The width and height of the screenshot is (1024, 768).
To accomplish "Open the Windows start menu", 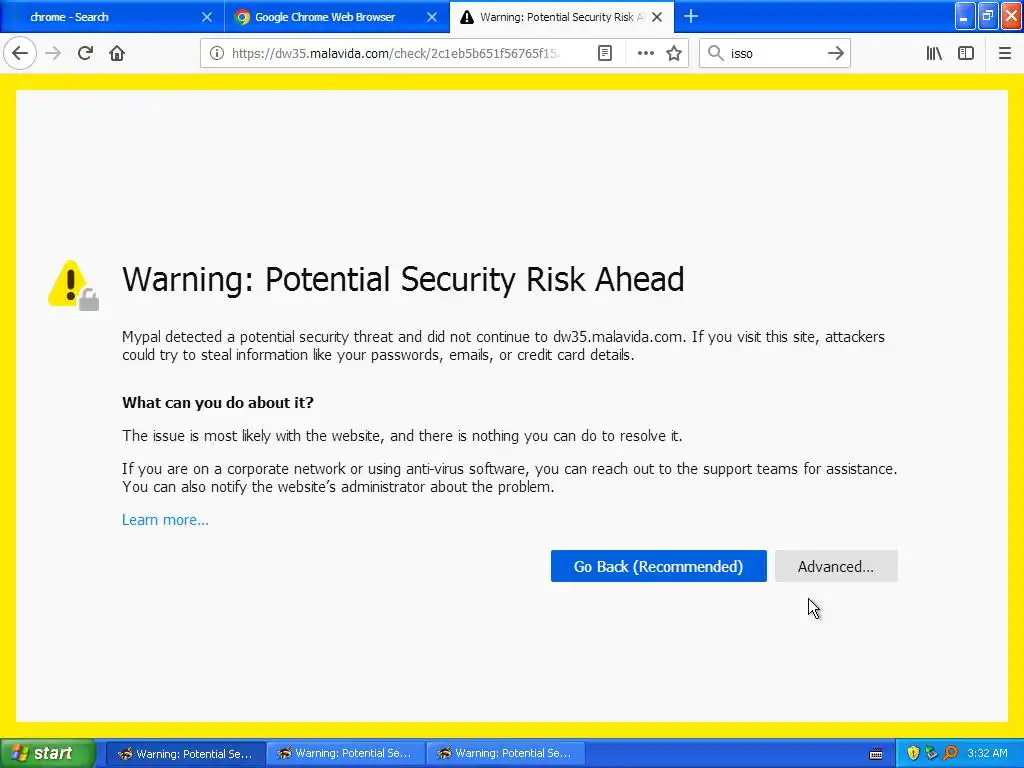I will click(47, 754).
